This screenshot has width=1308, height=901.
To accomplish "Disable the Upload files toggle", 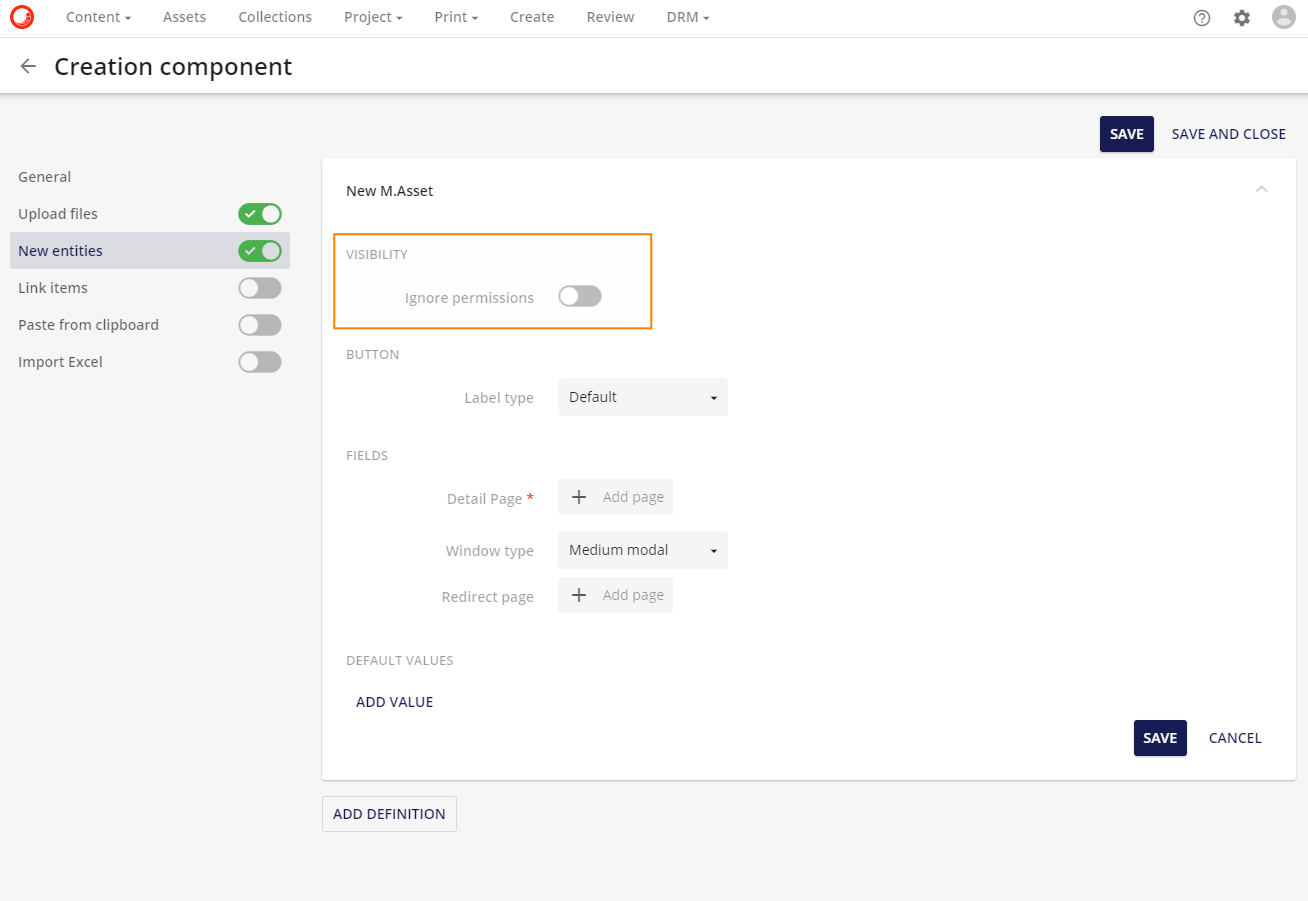I will click(260, 214).
